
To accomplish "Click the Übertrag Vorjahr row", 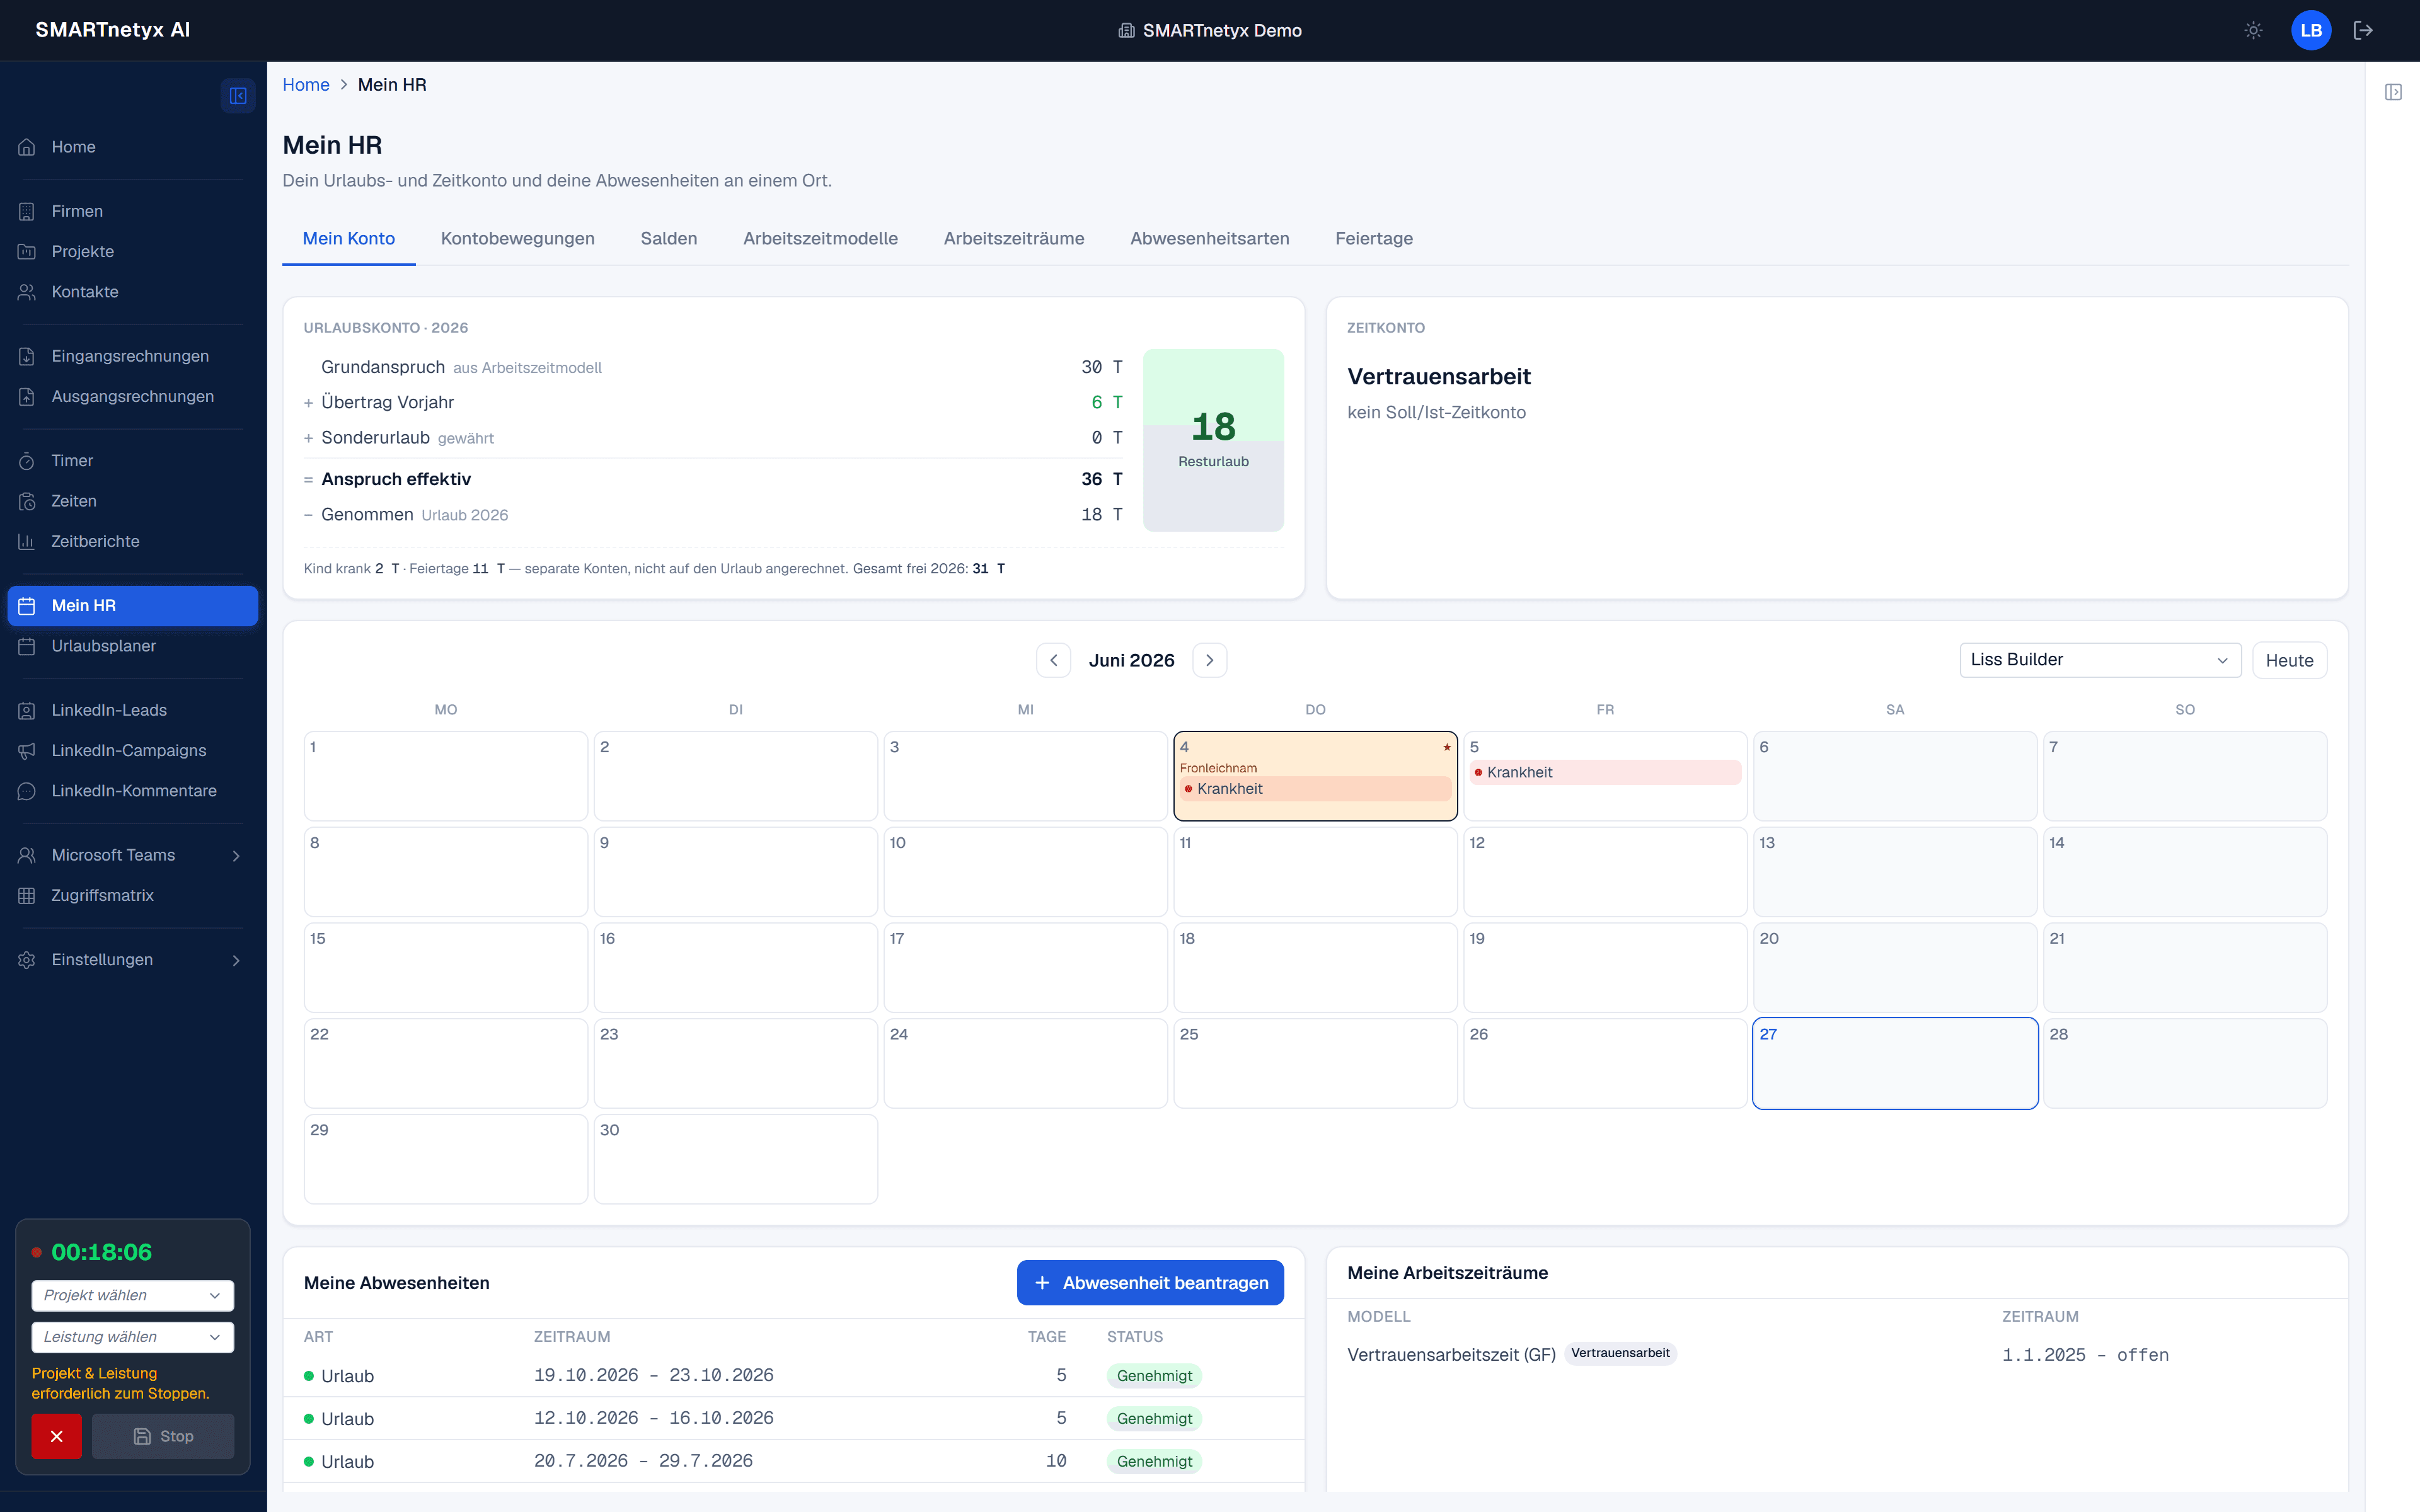I will [x=713, y=402].
